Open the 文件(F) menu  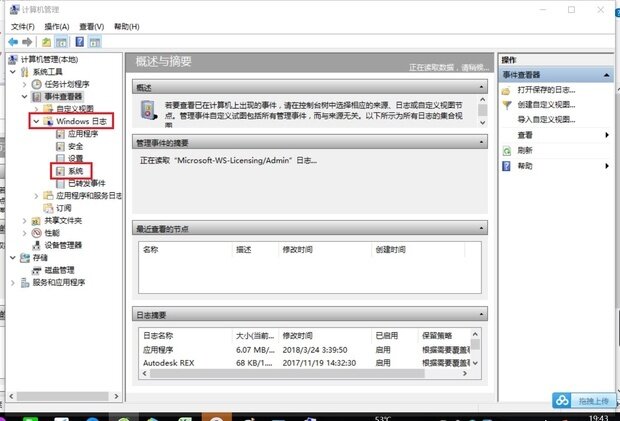click(23, 26)
